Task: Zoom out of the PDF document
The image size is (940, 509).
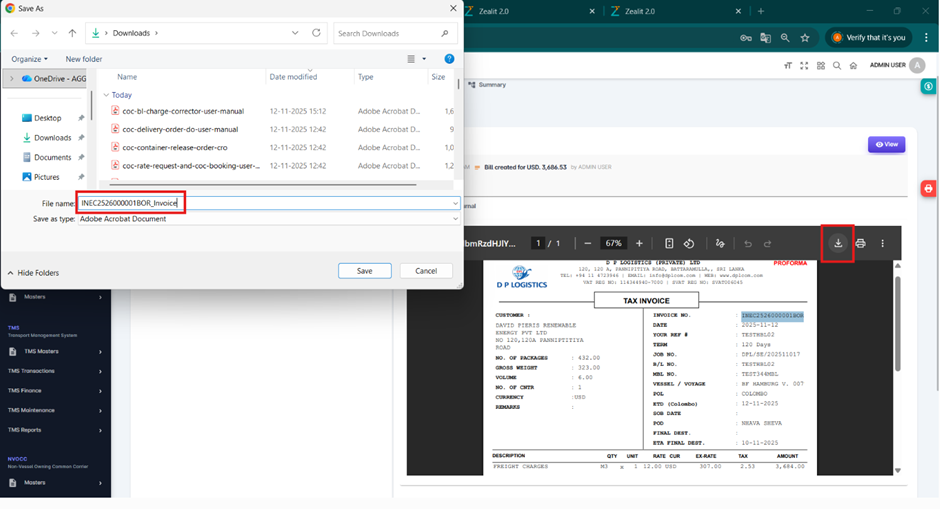Action: [587, 243]
